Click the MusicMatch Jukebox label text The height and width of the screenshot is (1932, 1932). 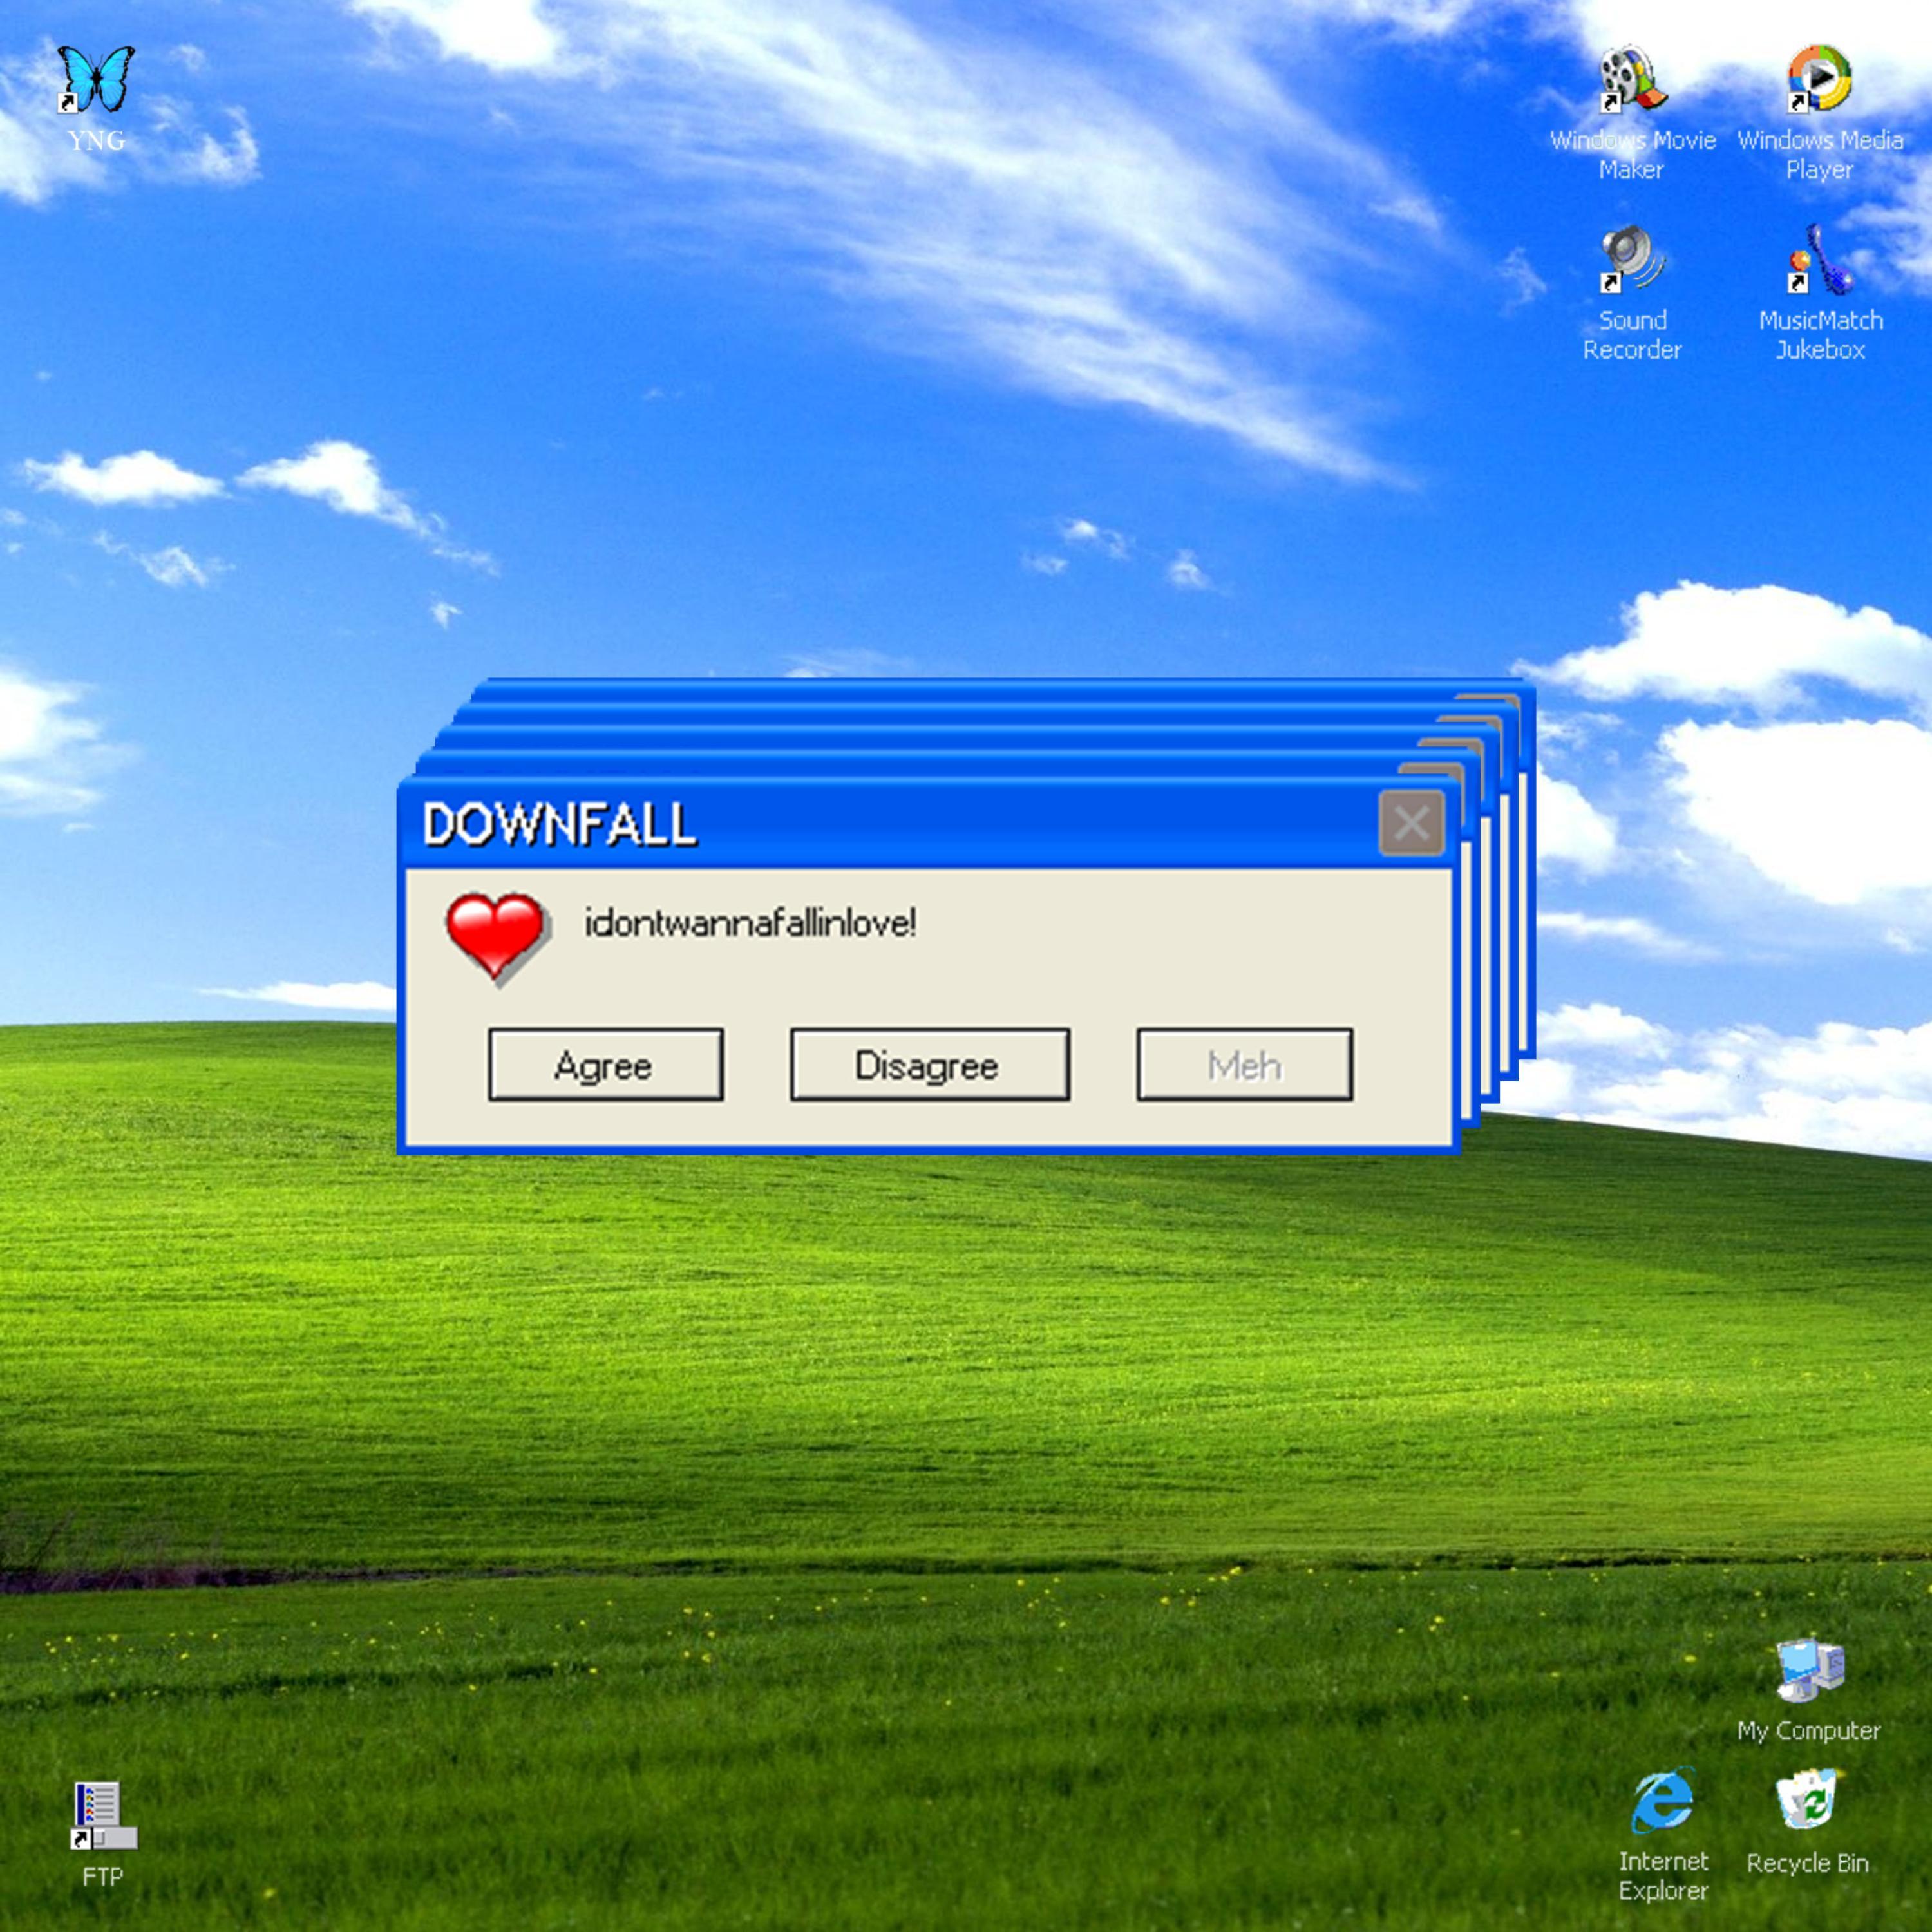[1820, 335]
